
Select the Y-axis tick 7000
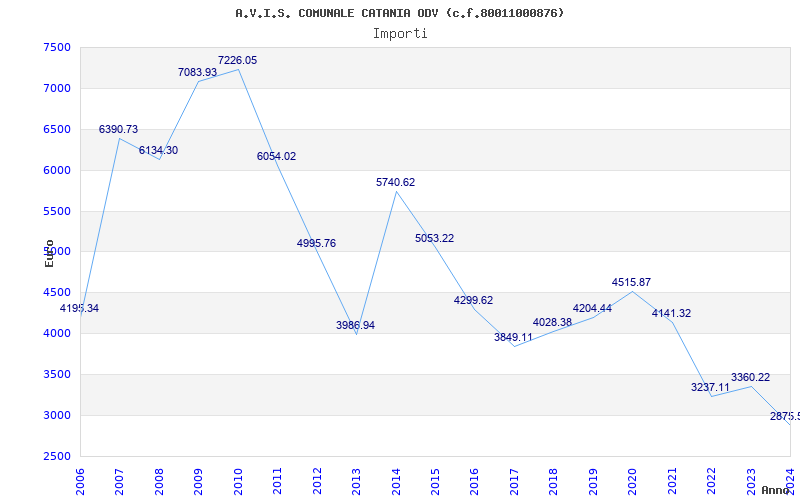tap(57, 88)
